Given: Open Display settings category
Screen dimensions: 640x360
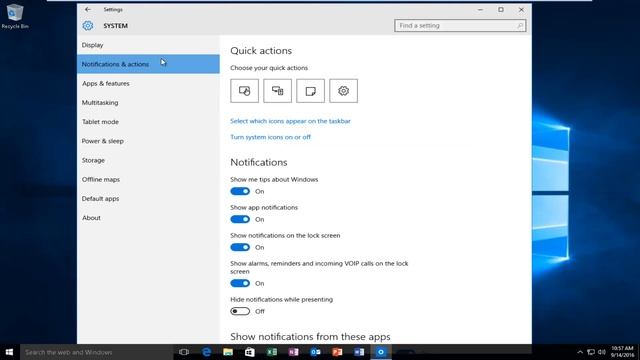Looking at the screenshot, I should pyautogui.click(x=148, y=45).
